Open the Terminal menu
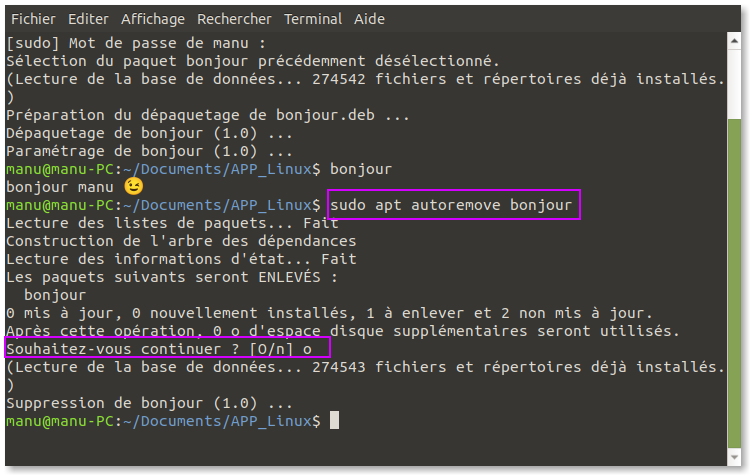Image resolution: width=750 pixels, height=475 pixels. (x=313, y=19)
